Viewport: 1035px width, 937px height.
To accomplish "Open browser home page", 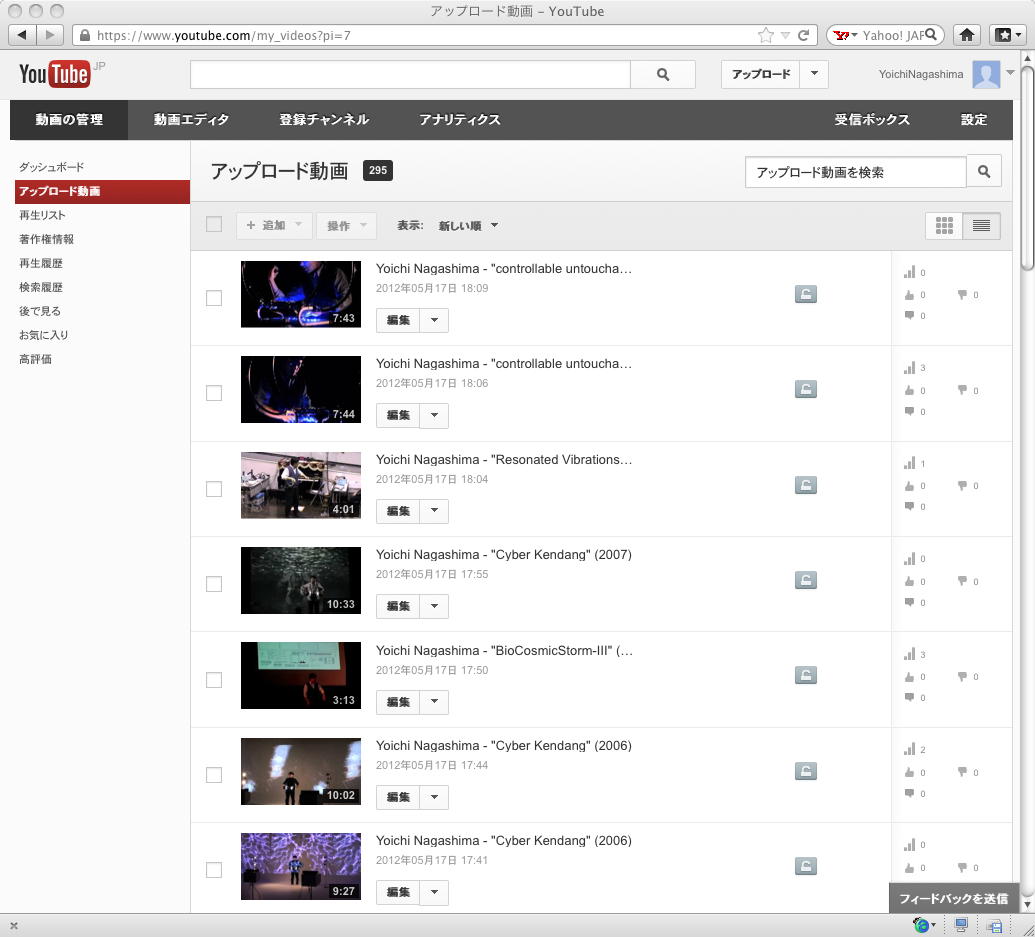I will coord(967,34).
